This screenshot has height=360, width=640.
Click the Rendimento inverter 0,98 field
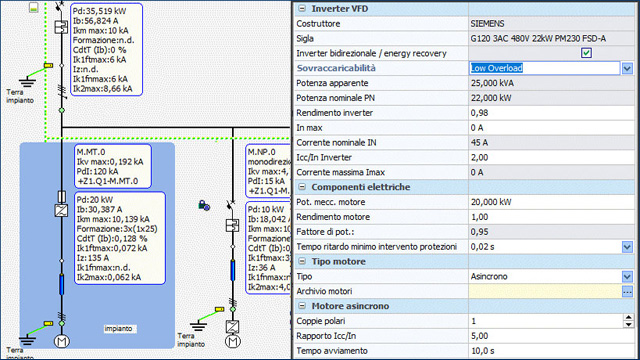551,113
